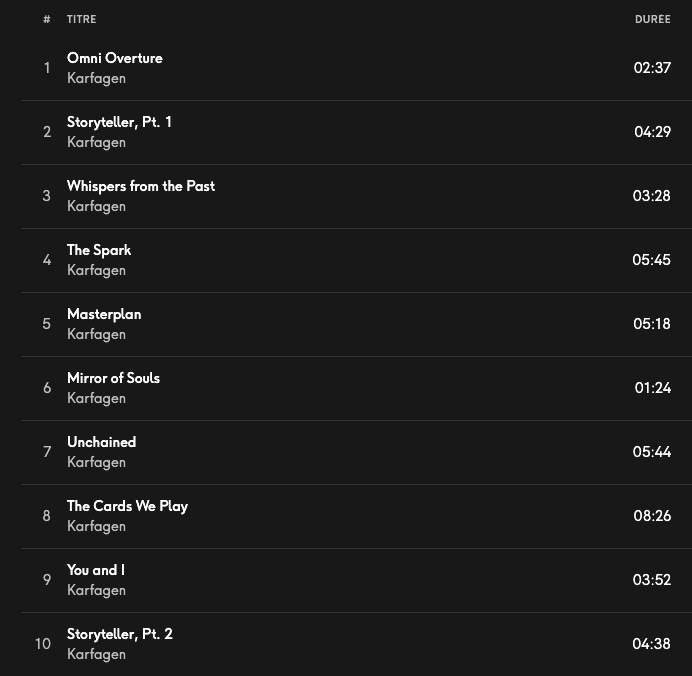692x676 pixels.
Task: Start The Cards We Play
Action: click(x=127, y=506)
